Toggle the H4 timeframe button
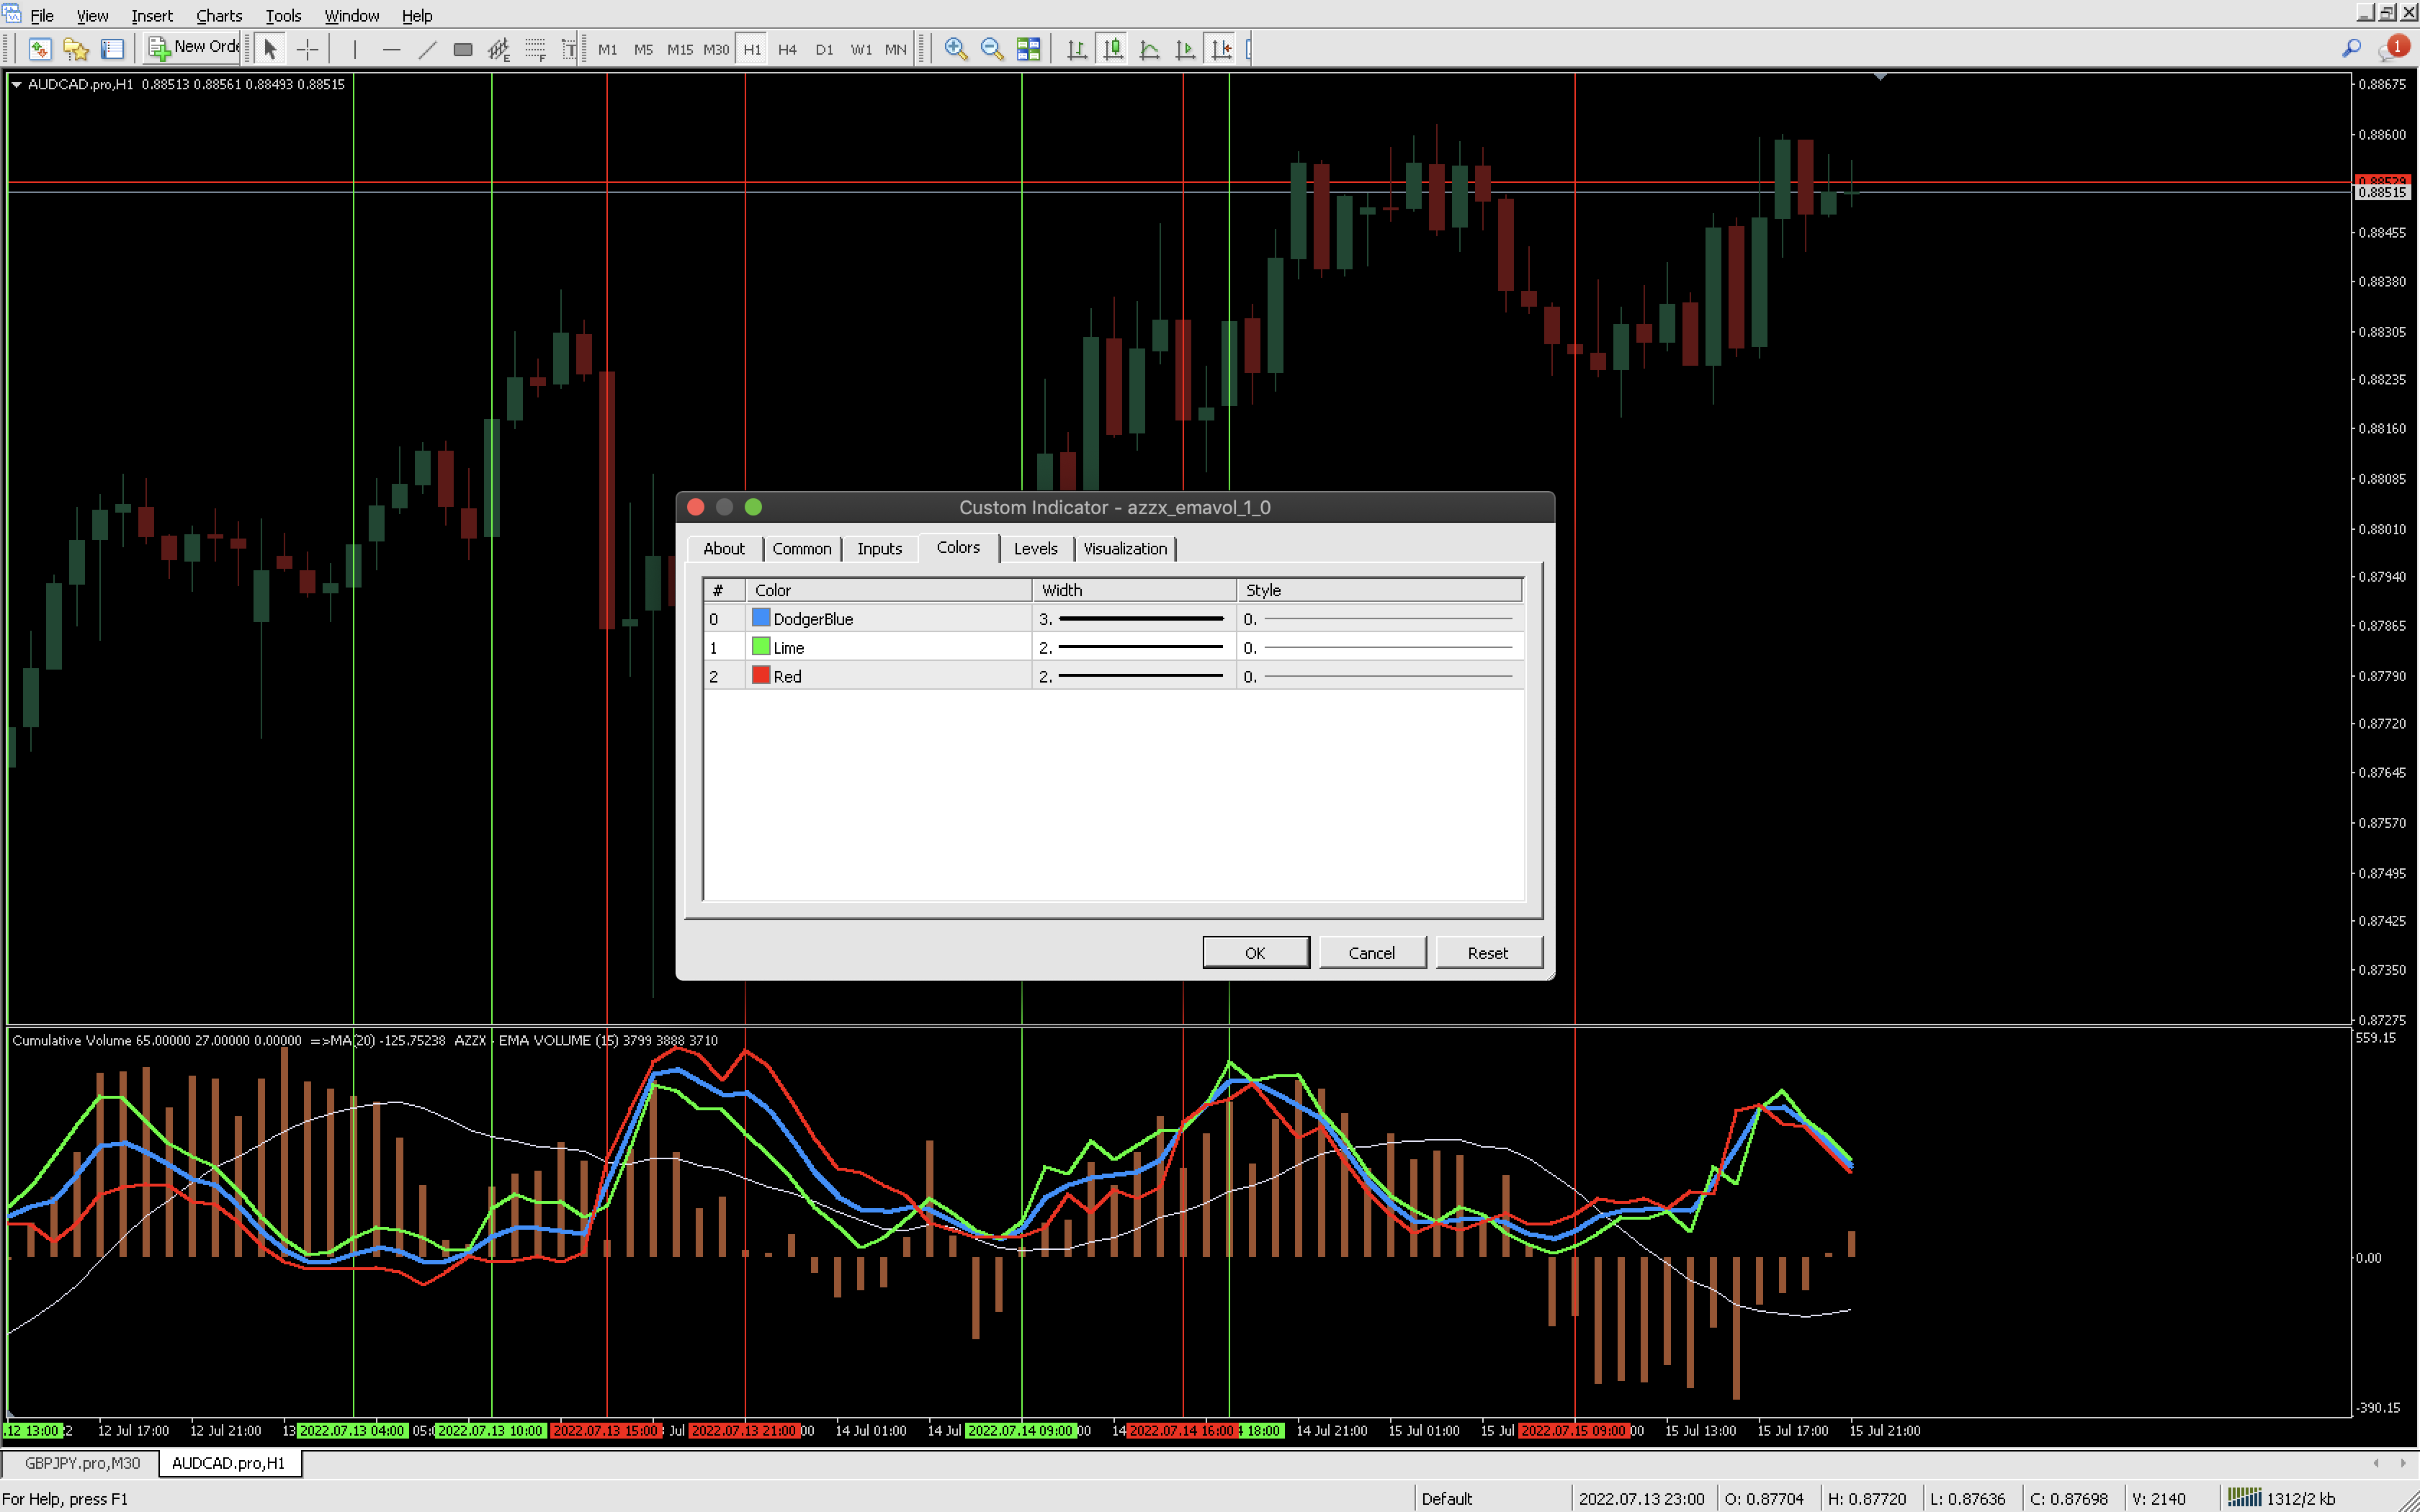 click(x=787, y=49)
